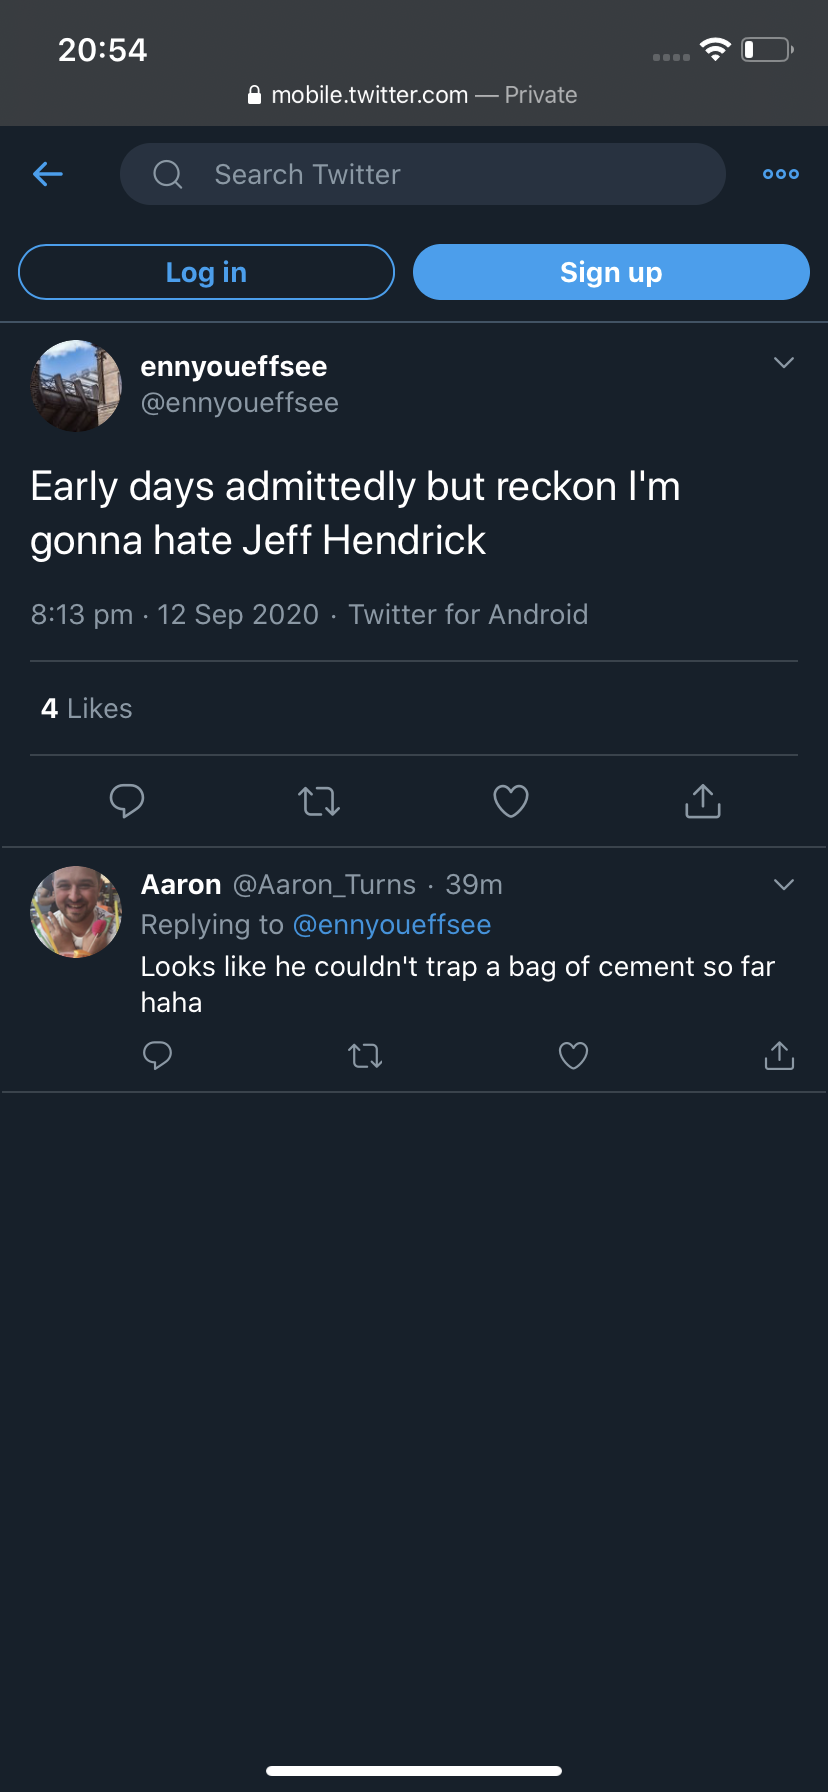This screenshot has height=1792, width=828.
Task: Retweet the Jeff Hendrick tweet
Action: 319,801
